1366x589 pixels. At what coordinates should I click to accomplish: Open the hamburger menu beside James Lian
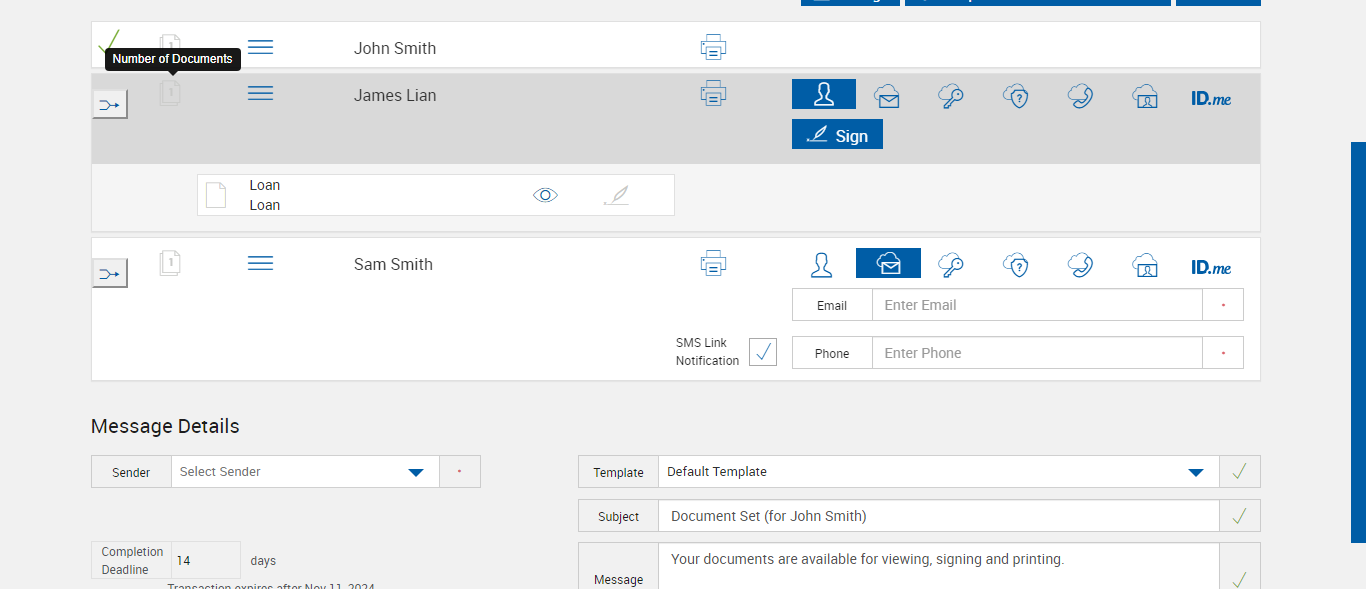pyautogui.click(x=260, y=93)
